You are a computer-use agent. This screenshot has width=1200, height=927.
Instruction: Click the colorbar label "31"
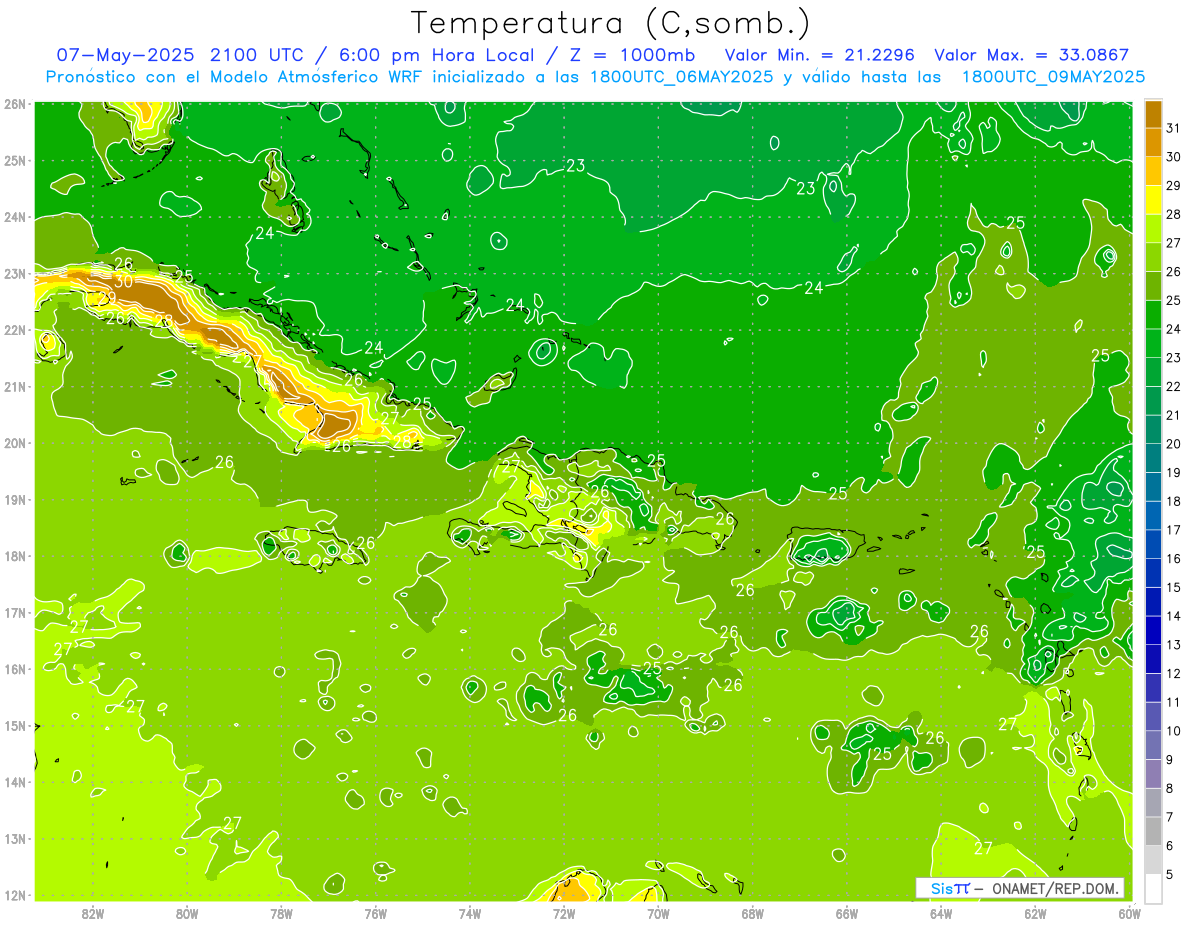click(1173, 128)
